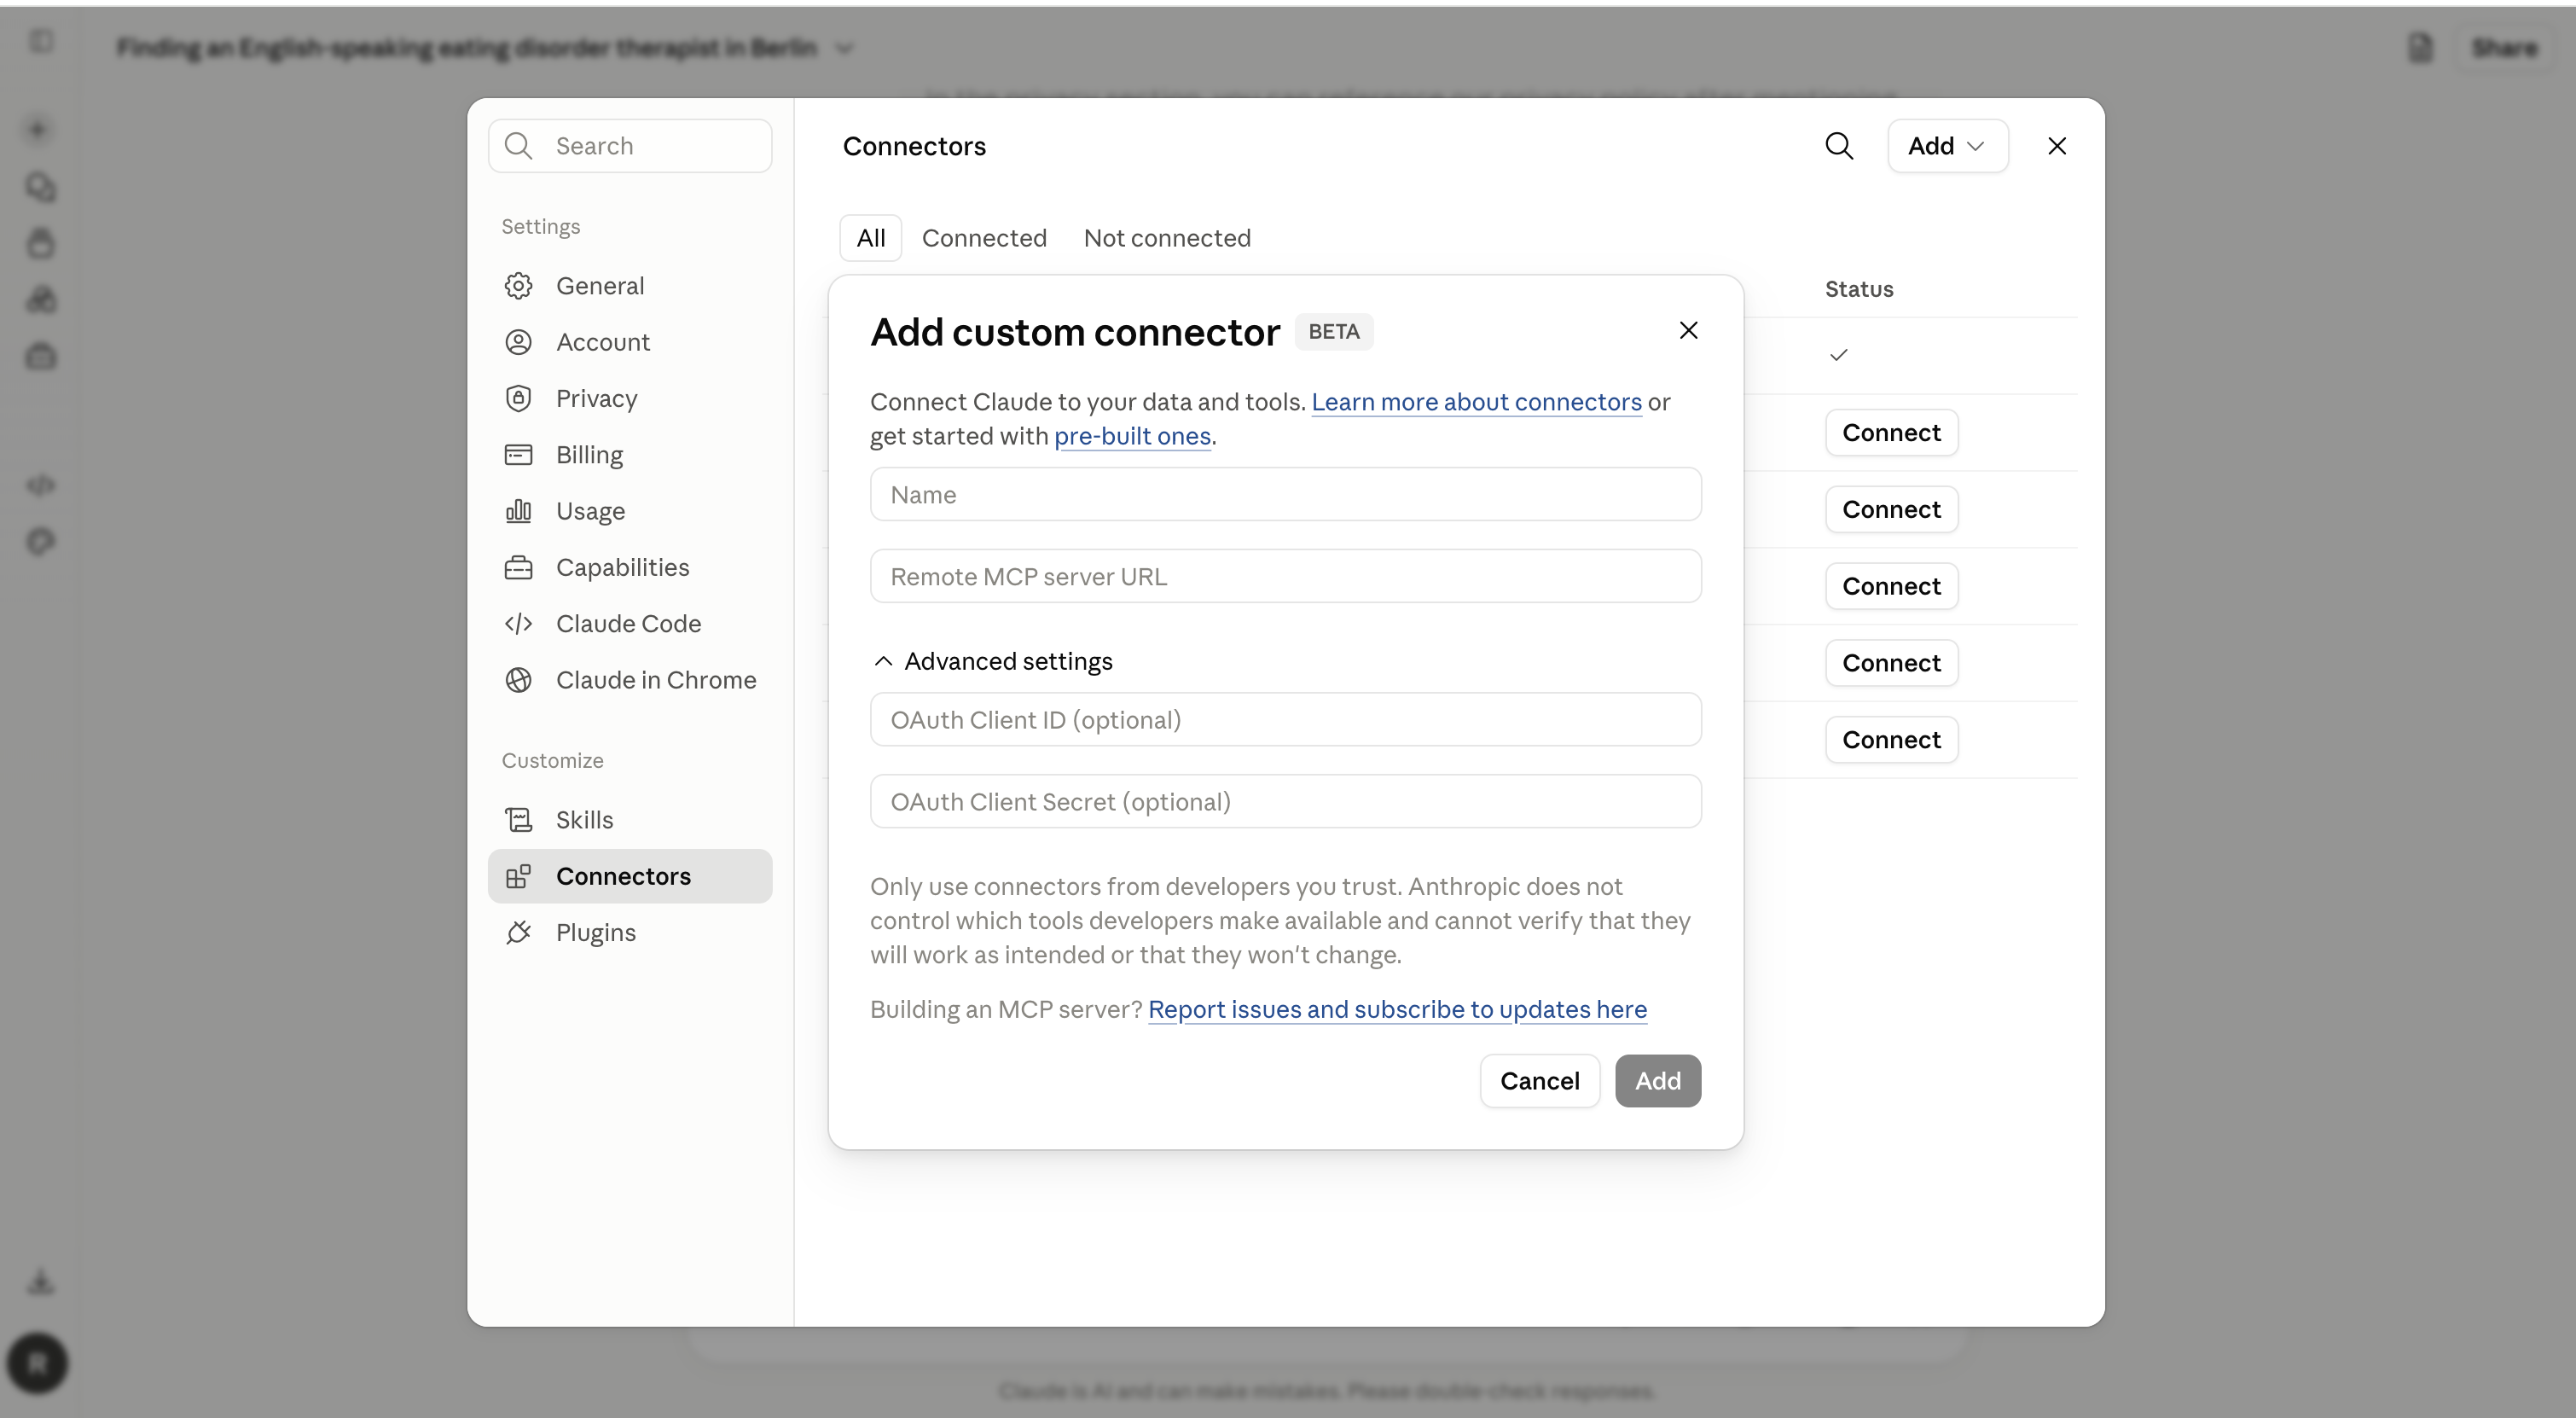2576x1418 pixels.
Task: Open General settings page
Action: (630, 286)
